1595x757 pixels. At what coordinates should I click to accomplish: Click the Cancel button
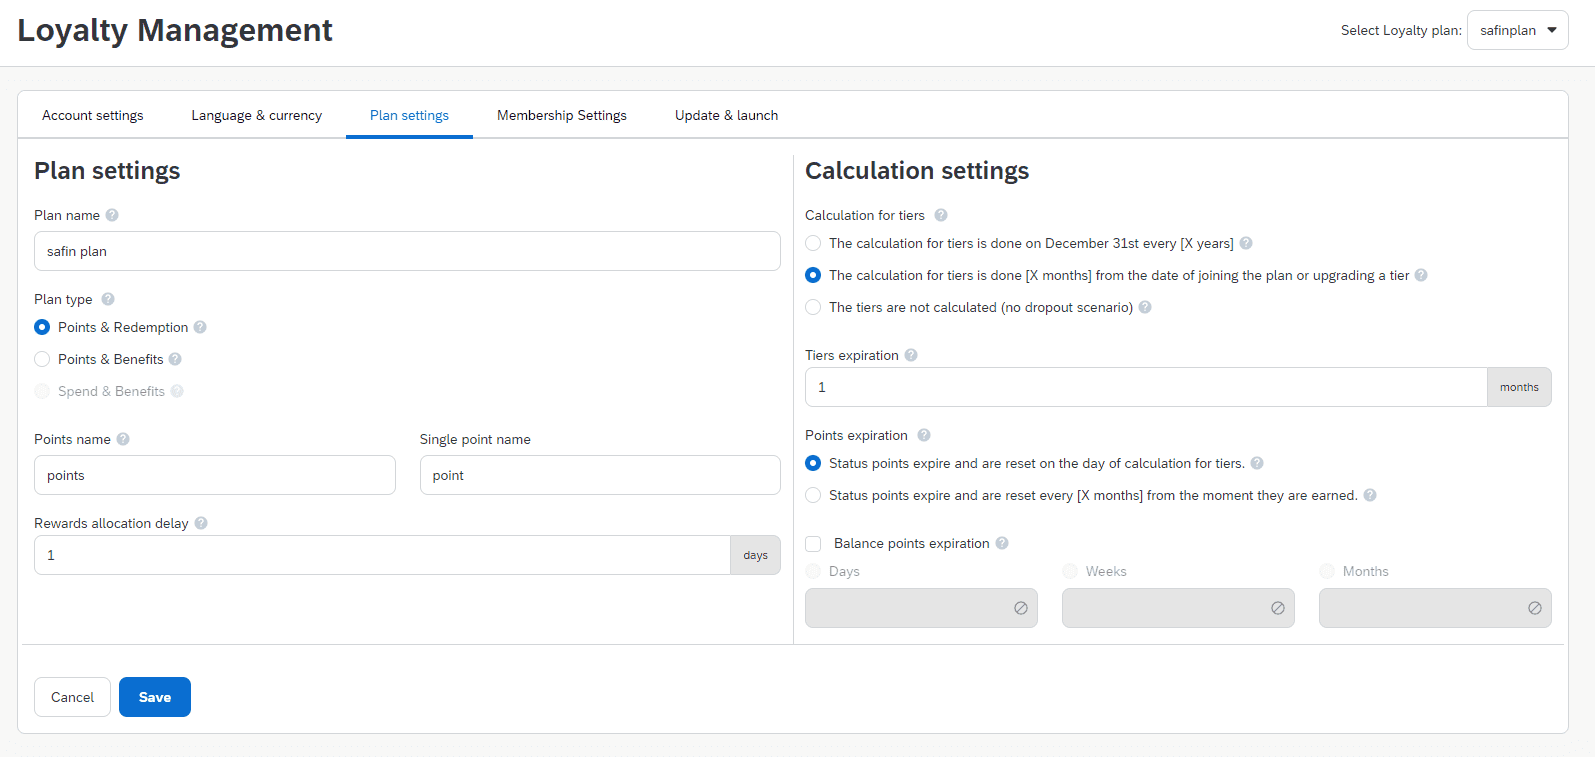[72, 697]
